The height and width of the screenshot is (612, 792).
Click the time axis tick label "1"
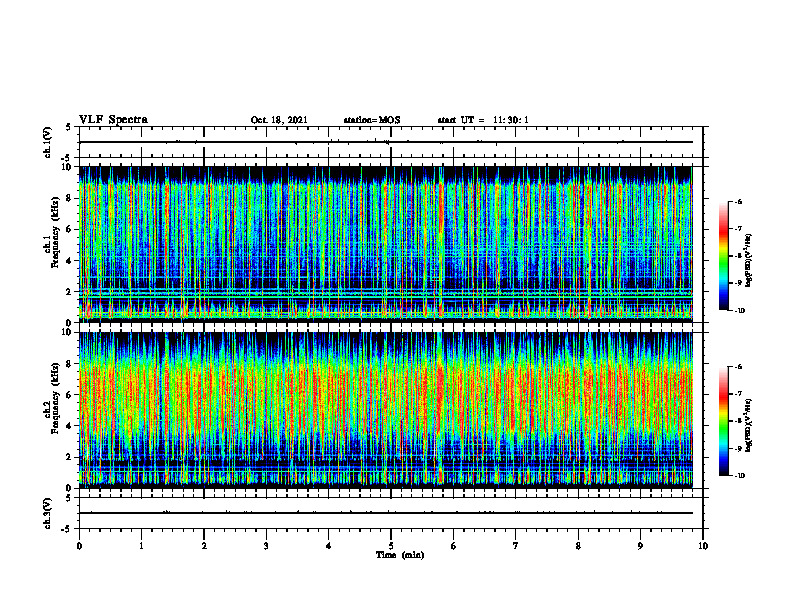(x=141, y=546)
